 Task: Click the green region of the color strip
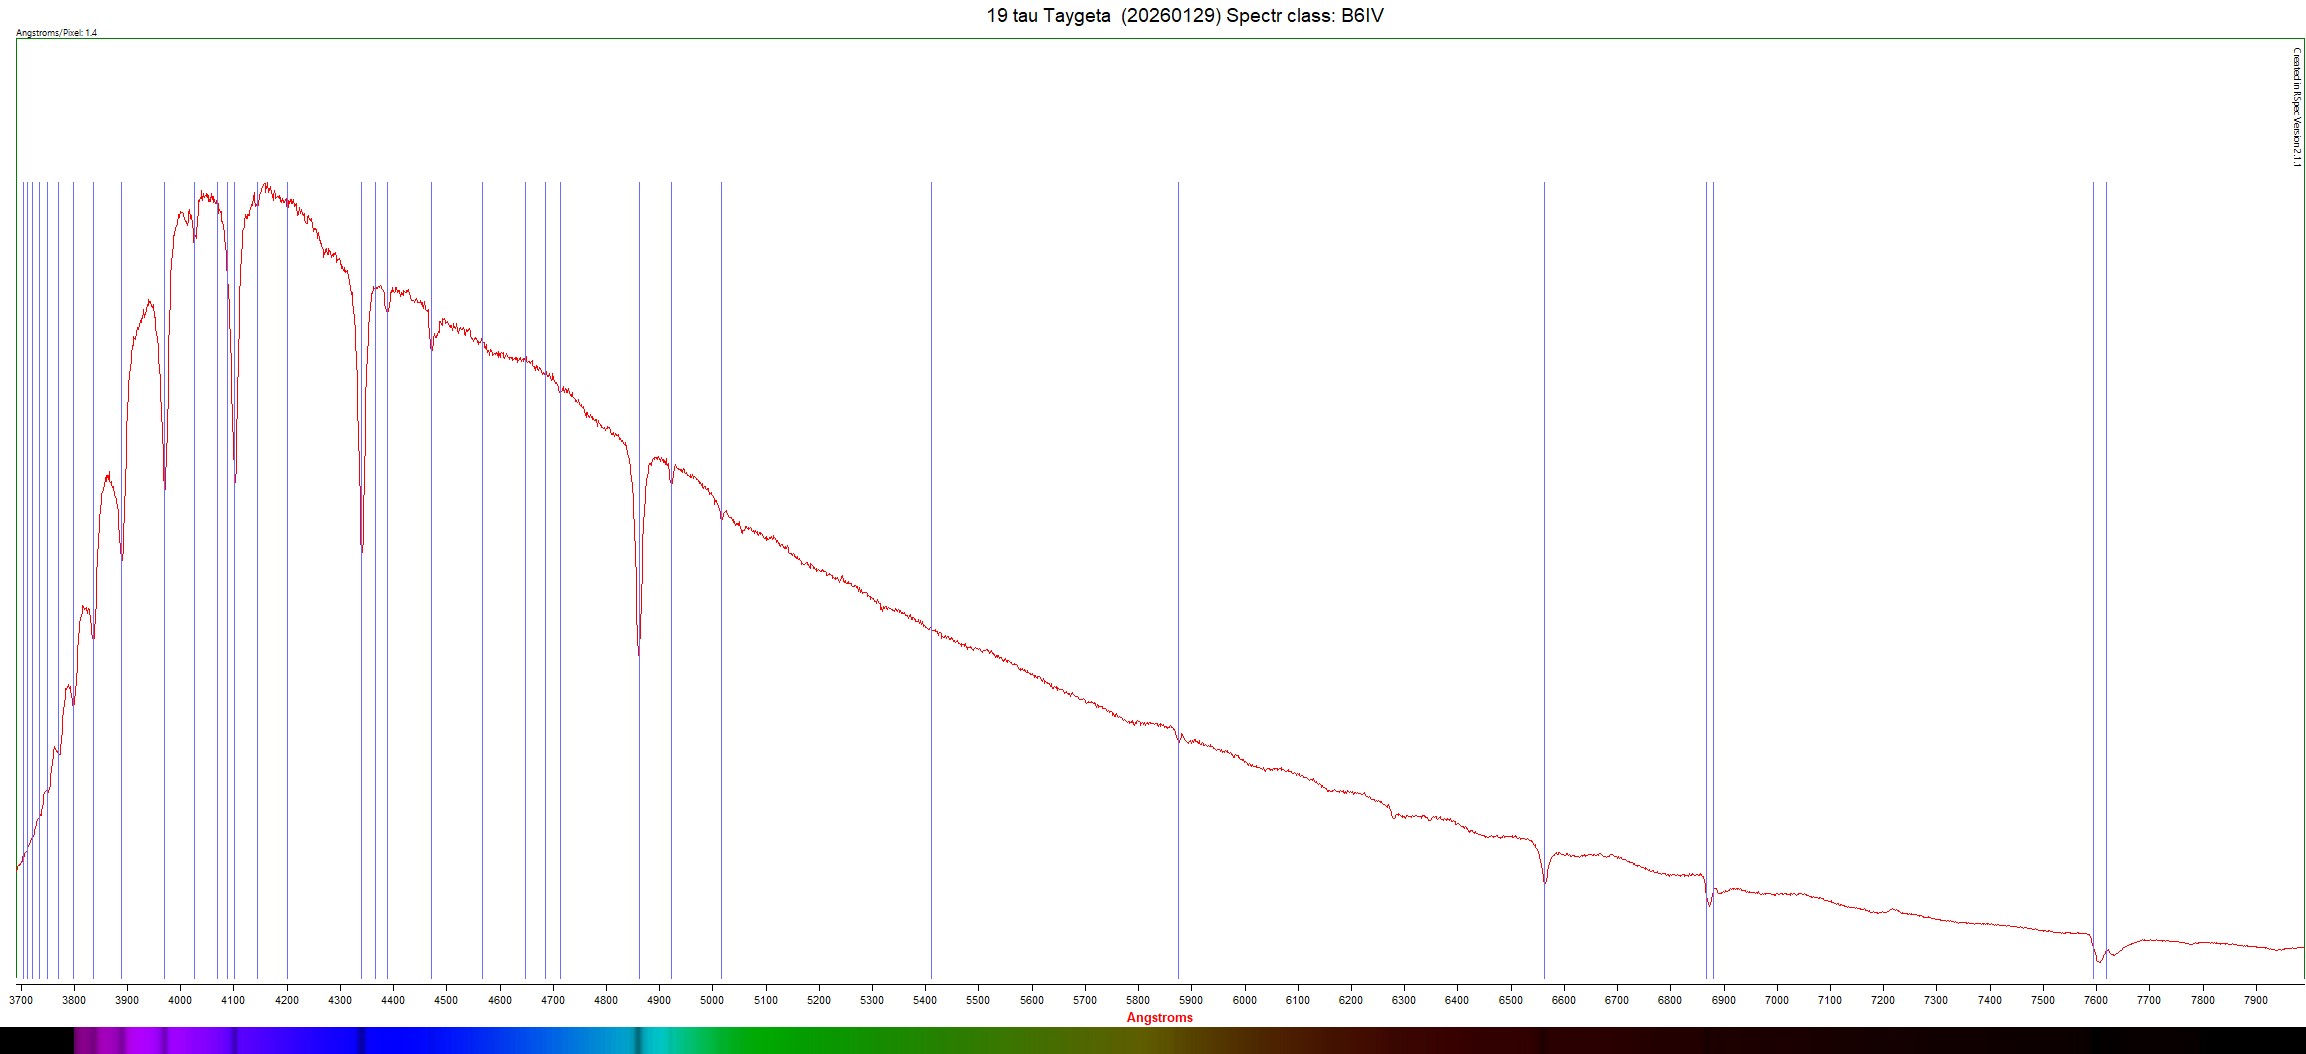[x=800, y=1040]
